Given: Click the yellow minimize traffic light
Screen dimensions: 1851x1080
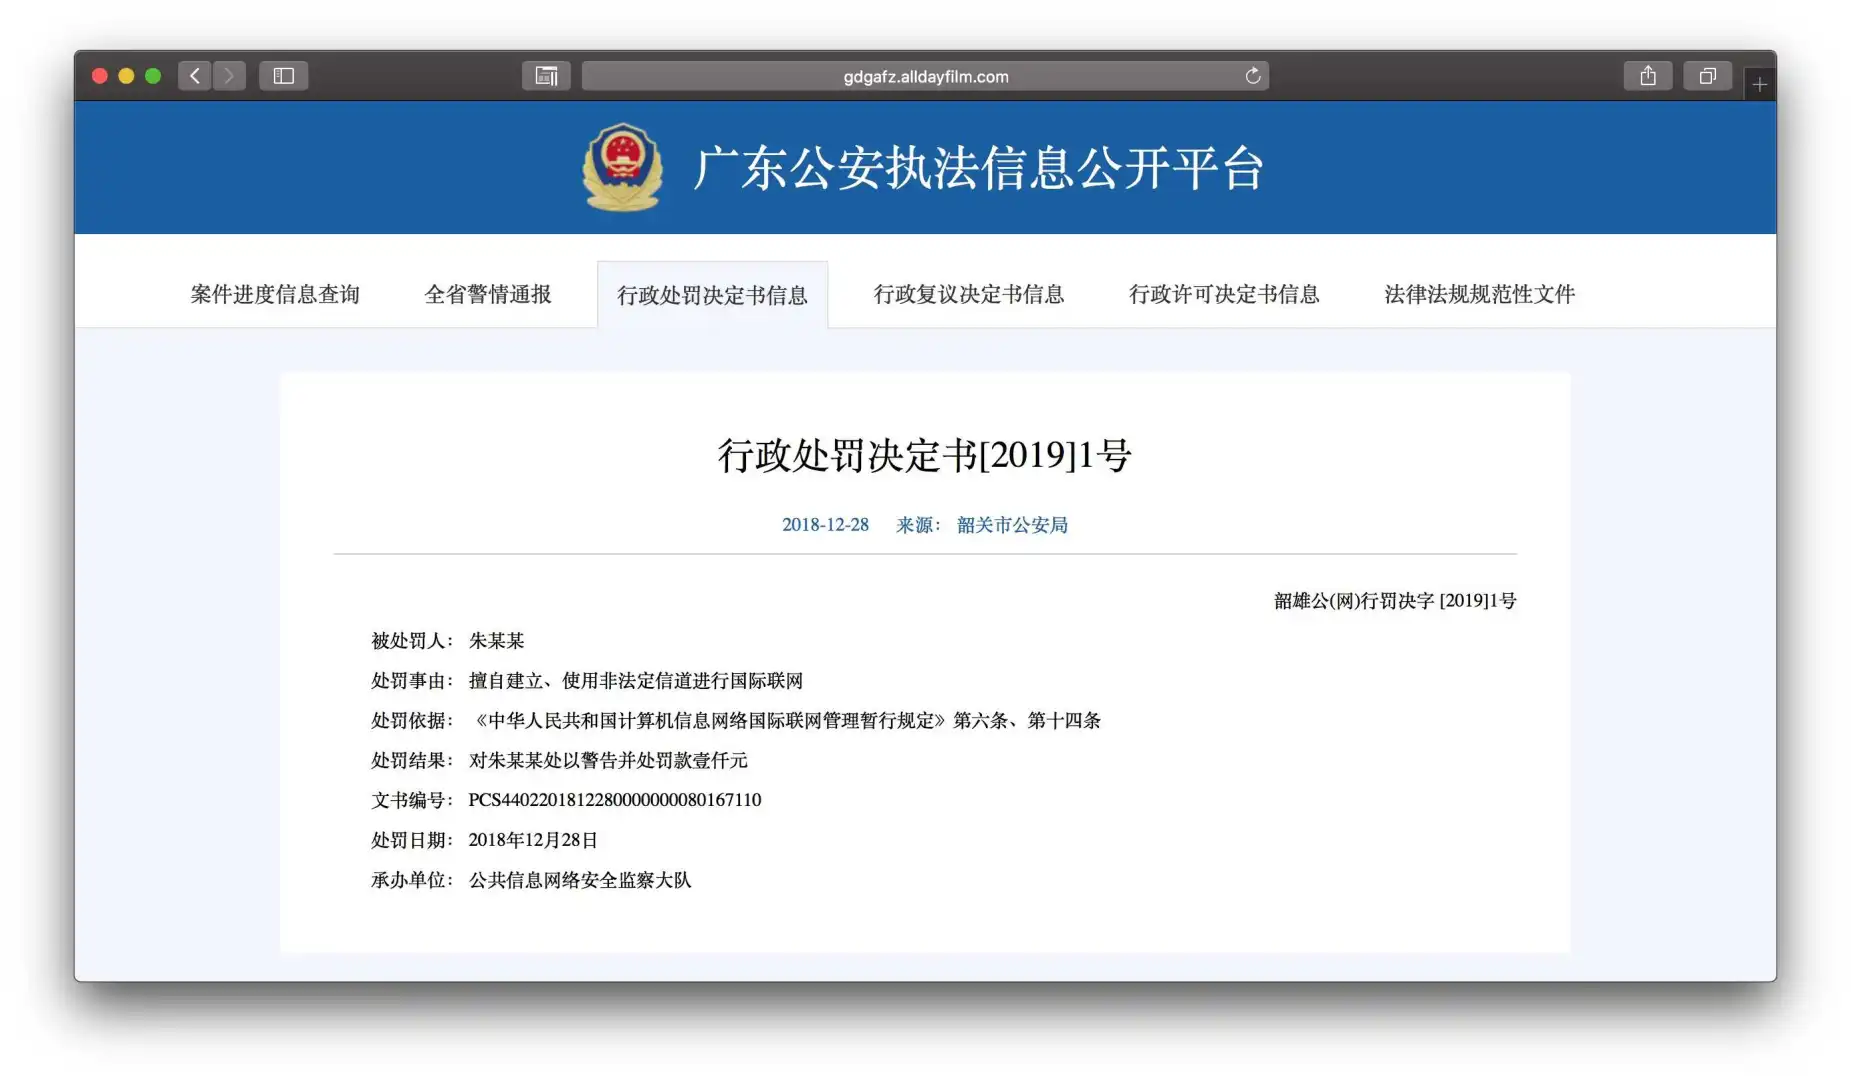Looking at the screenshot, I should (x=125, y=75).
